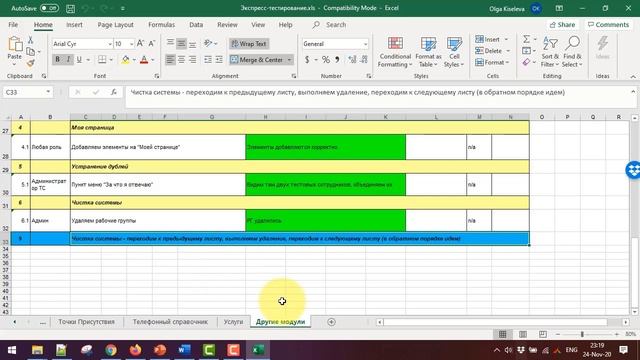Select the Format Painter brush
The image size is (640, 360).
coord(30,63)
